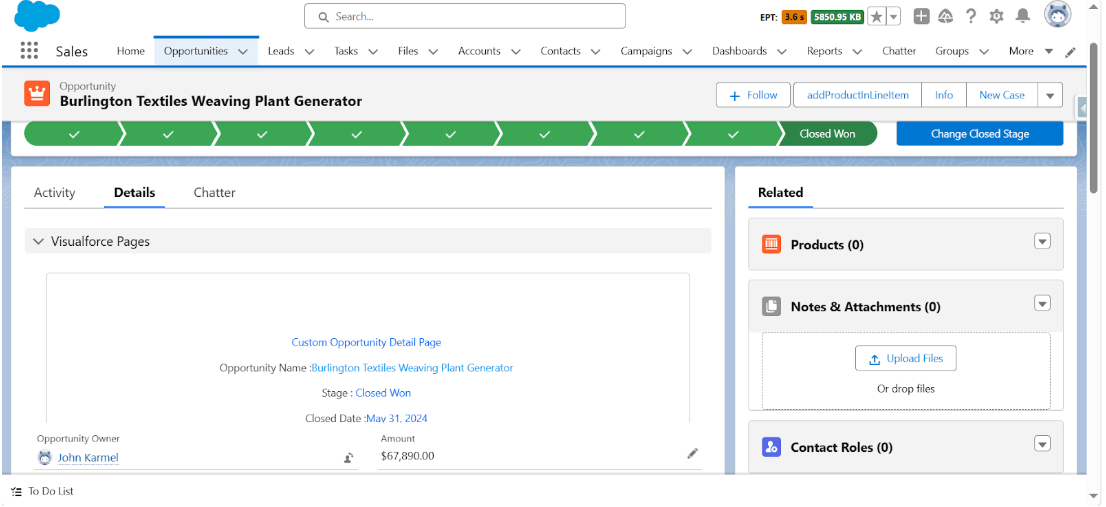Image resolution: width=1106 pixels, height=507 pixels.
Task: Click the New Case button
Action: point(1002,94)
